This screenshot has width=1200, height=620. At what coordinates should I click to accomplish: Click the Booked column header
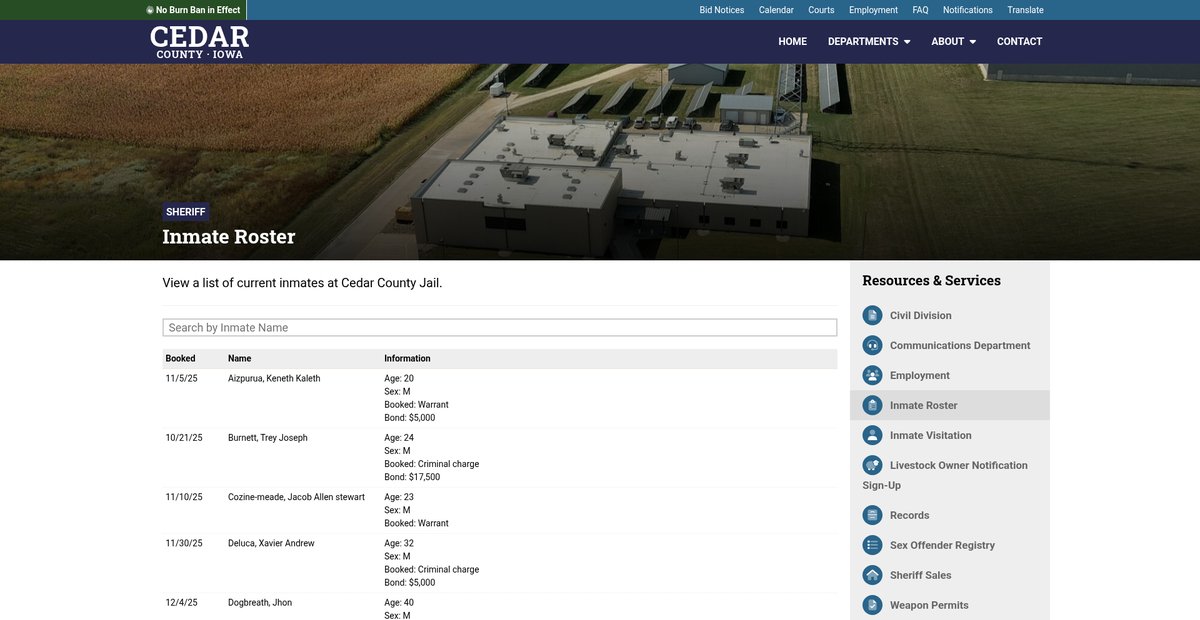coord(180,358)
